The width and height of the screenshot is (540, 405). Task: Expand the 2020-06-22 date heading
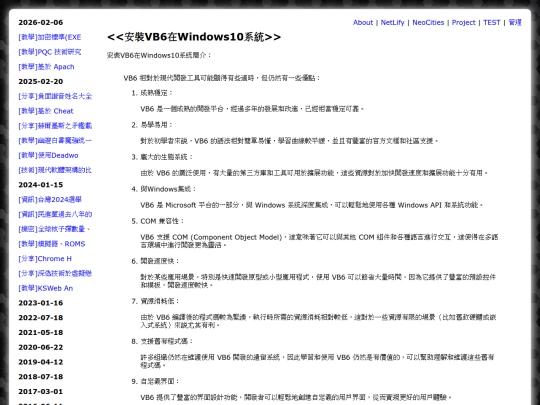click(x=41, y=347)
